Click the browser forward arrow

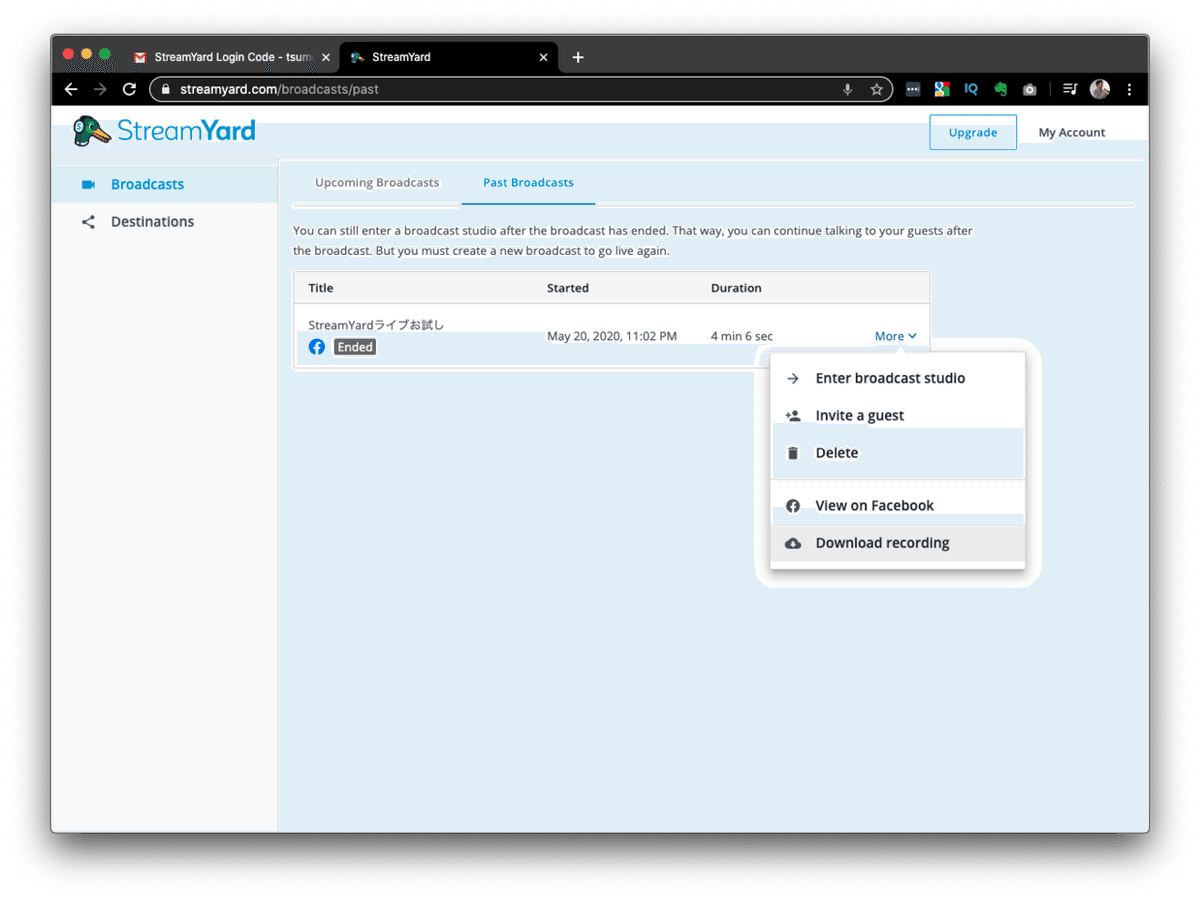[100, 89]
